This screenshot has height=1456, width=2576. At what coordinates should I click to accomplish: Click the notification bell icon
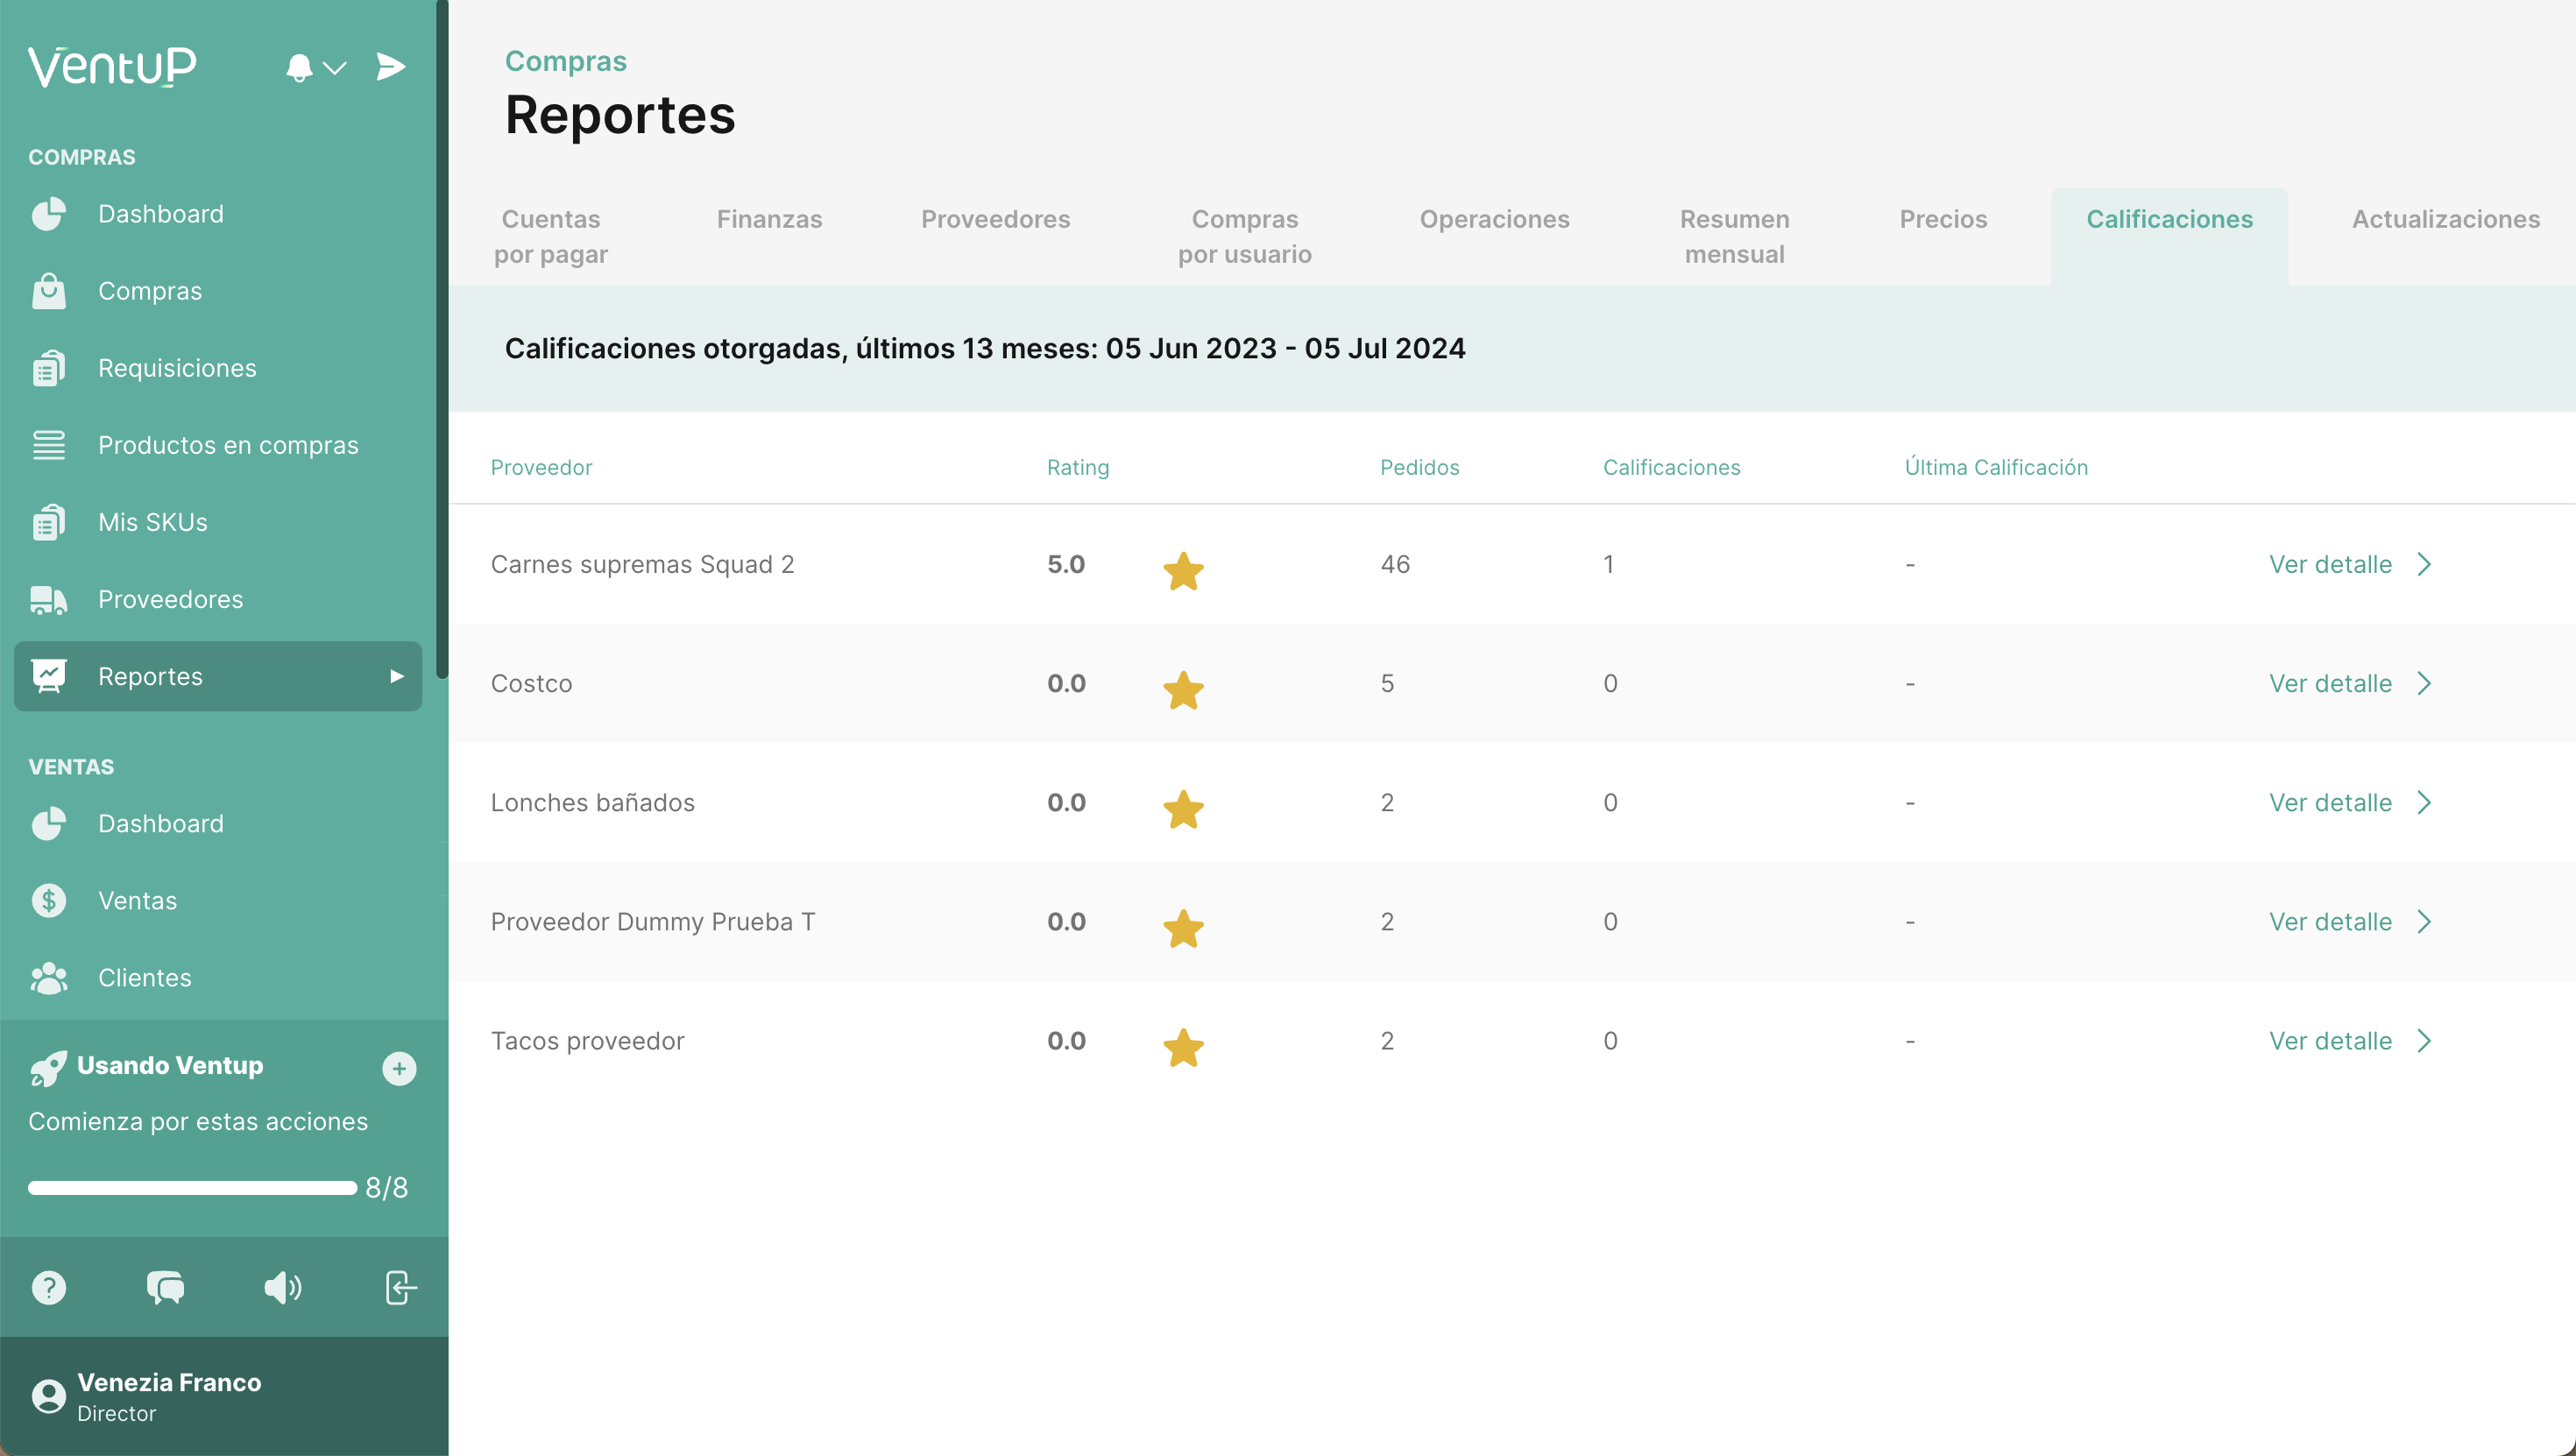coord(298,68)
